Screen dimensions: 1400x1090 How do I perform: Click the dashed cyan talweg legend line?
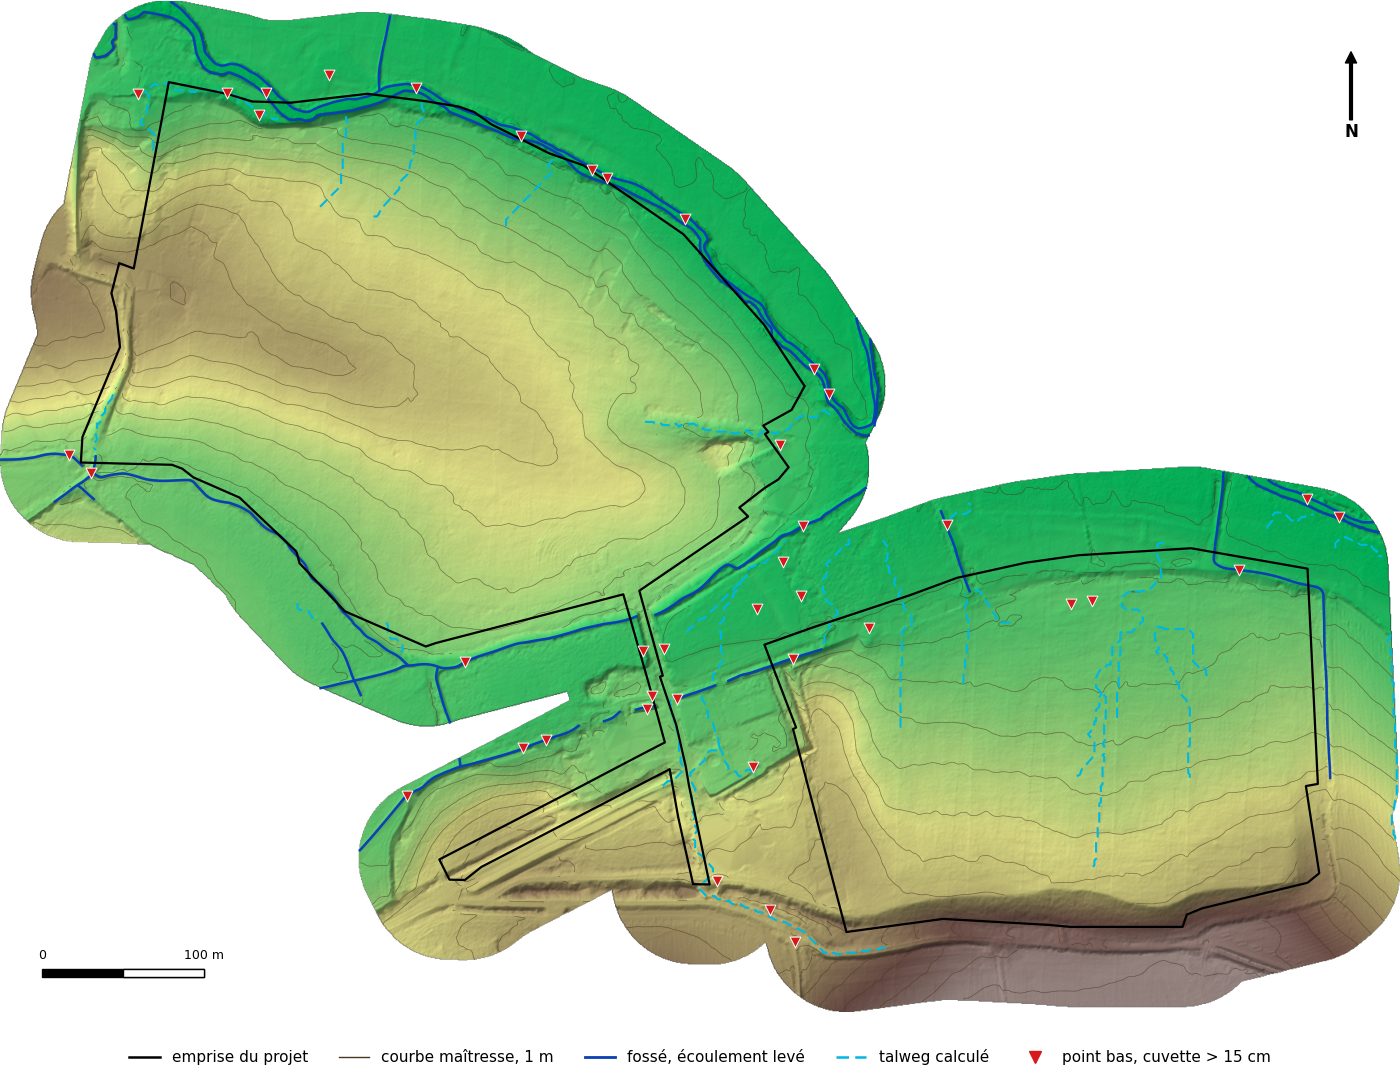tap(852, 1057)
